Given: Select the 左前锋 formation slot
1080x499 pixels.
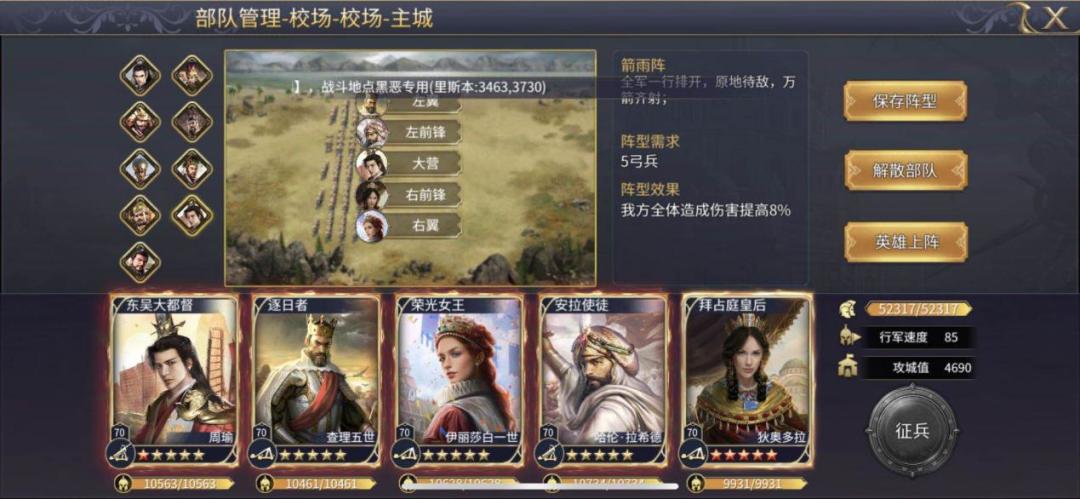Looking at the screenshot, I should click(408, 132).
